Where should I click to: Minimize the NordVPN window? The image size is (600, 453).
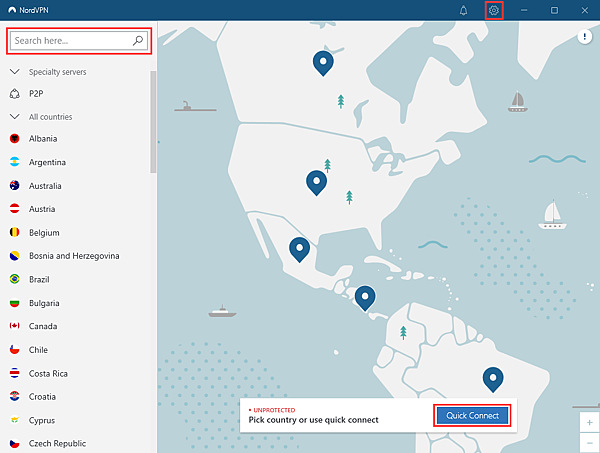pos(524,10)
